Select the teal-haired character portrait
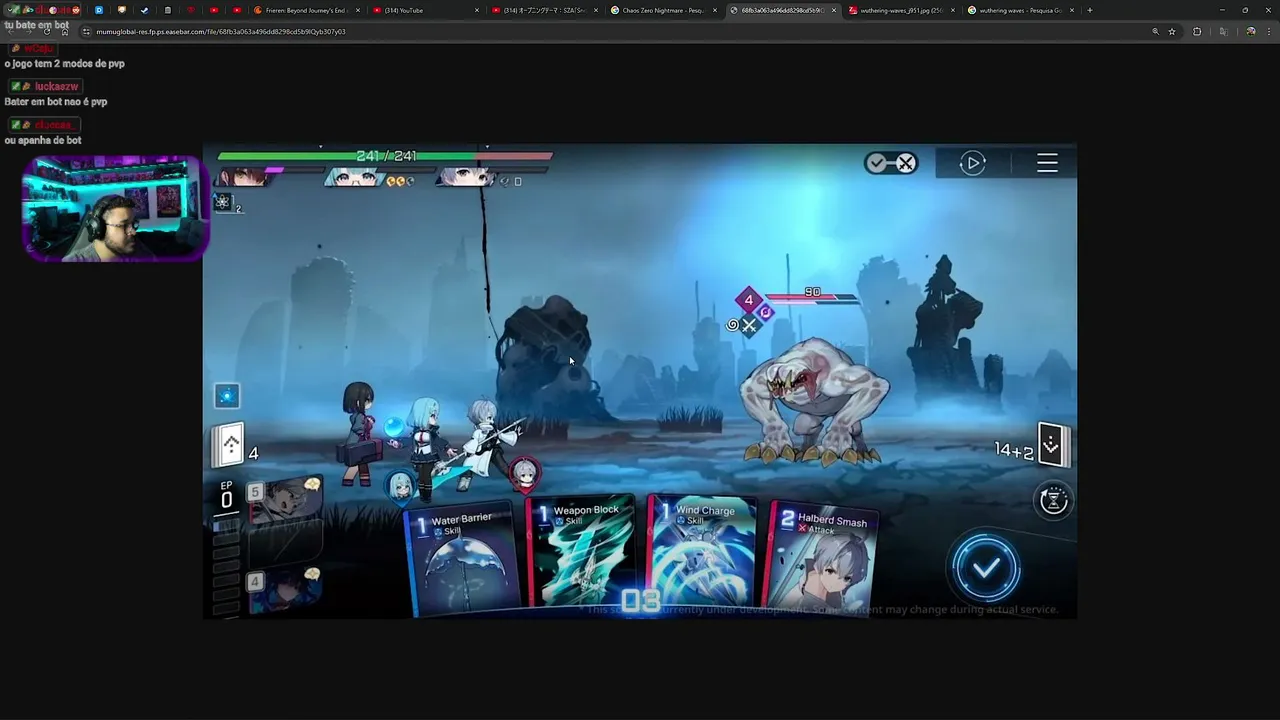This screenshot has height=720, width=1280. click(355, 179)
